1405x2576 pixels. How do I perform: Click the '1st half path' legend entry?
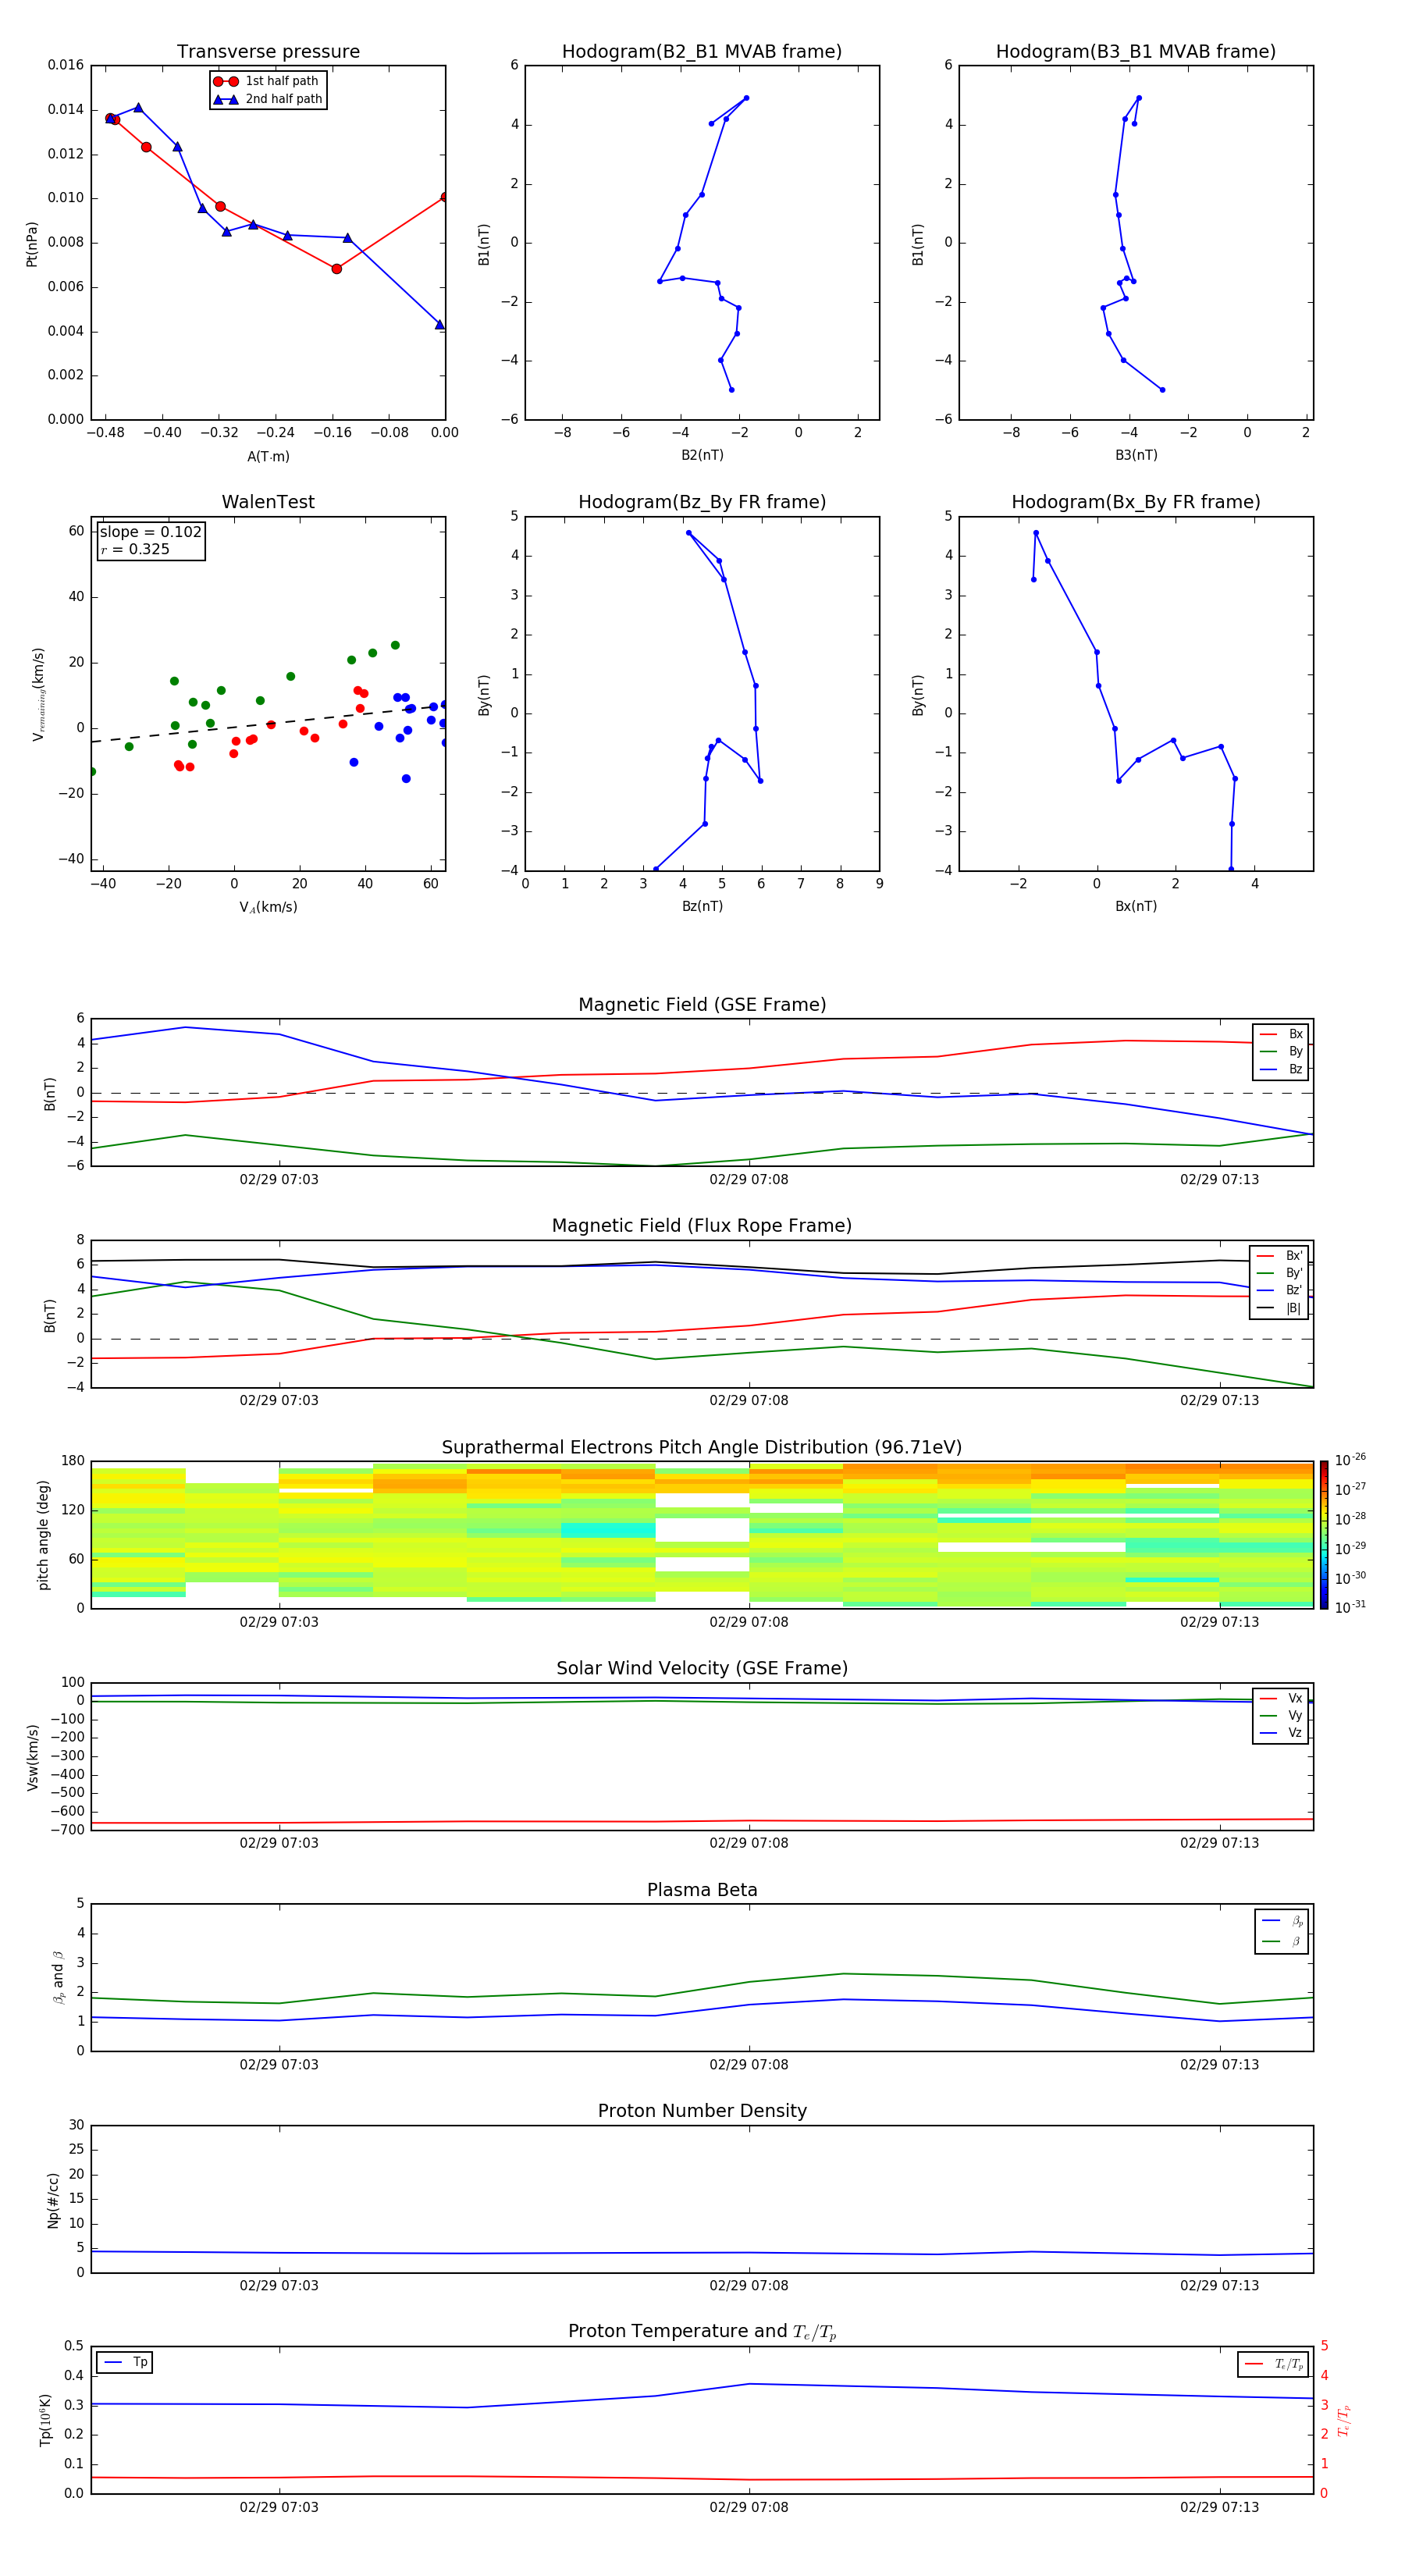(266, 81)
